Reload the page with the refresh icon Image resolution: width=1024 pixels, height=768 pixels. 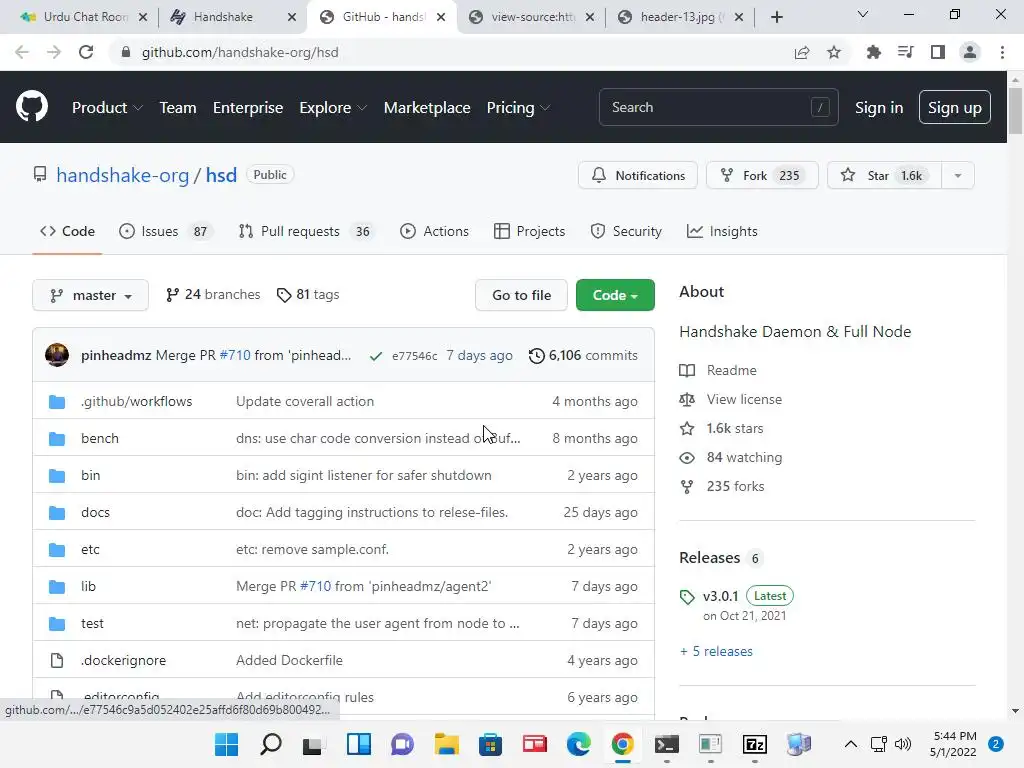(86, 52)
